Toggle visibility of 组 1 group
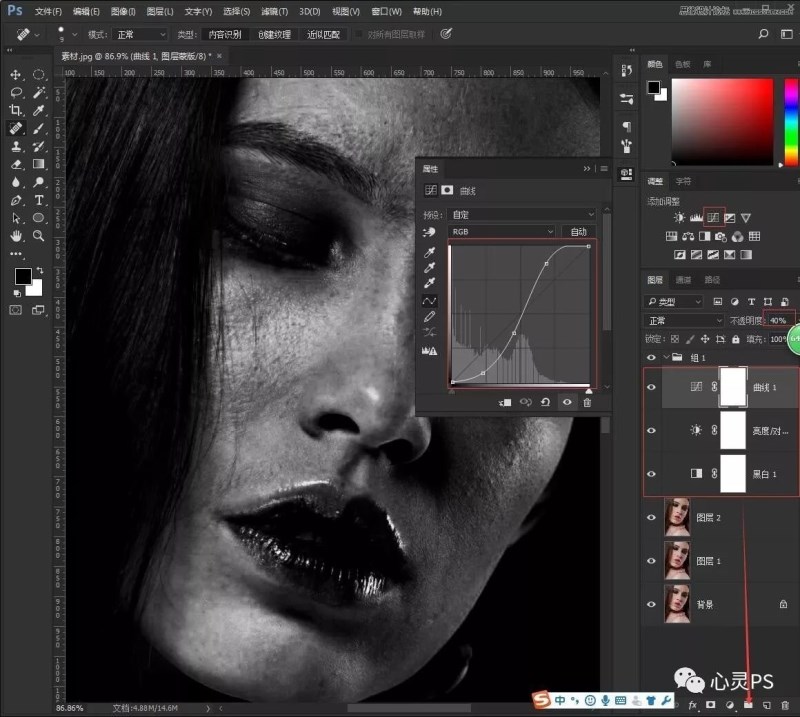 (x=651, y=357)
